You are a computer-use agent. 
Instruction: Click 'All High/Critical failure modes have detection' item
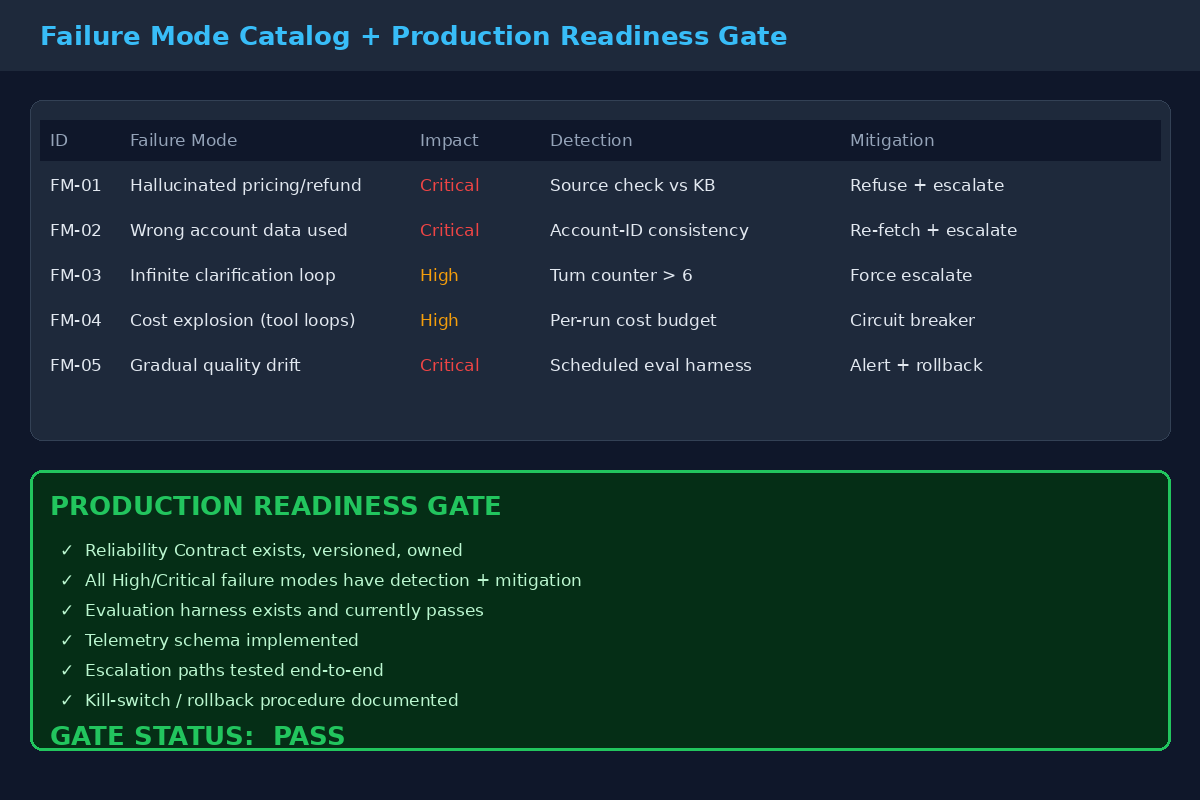(x=333, y=581)
